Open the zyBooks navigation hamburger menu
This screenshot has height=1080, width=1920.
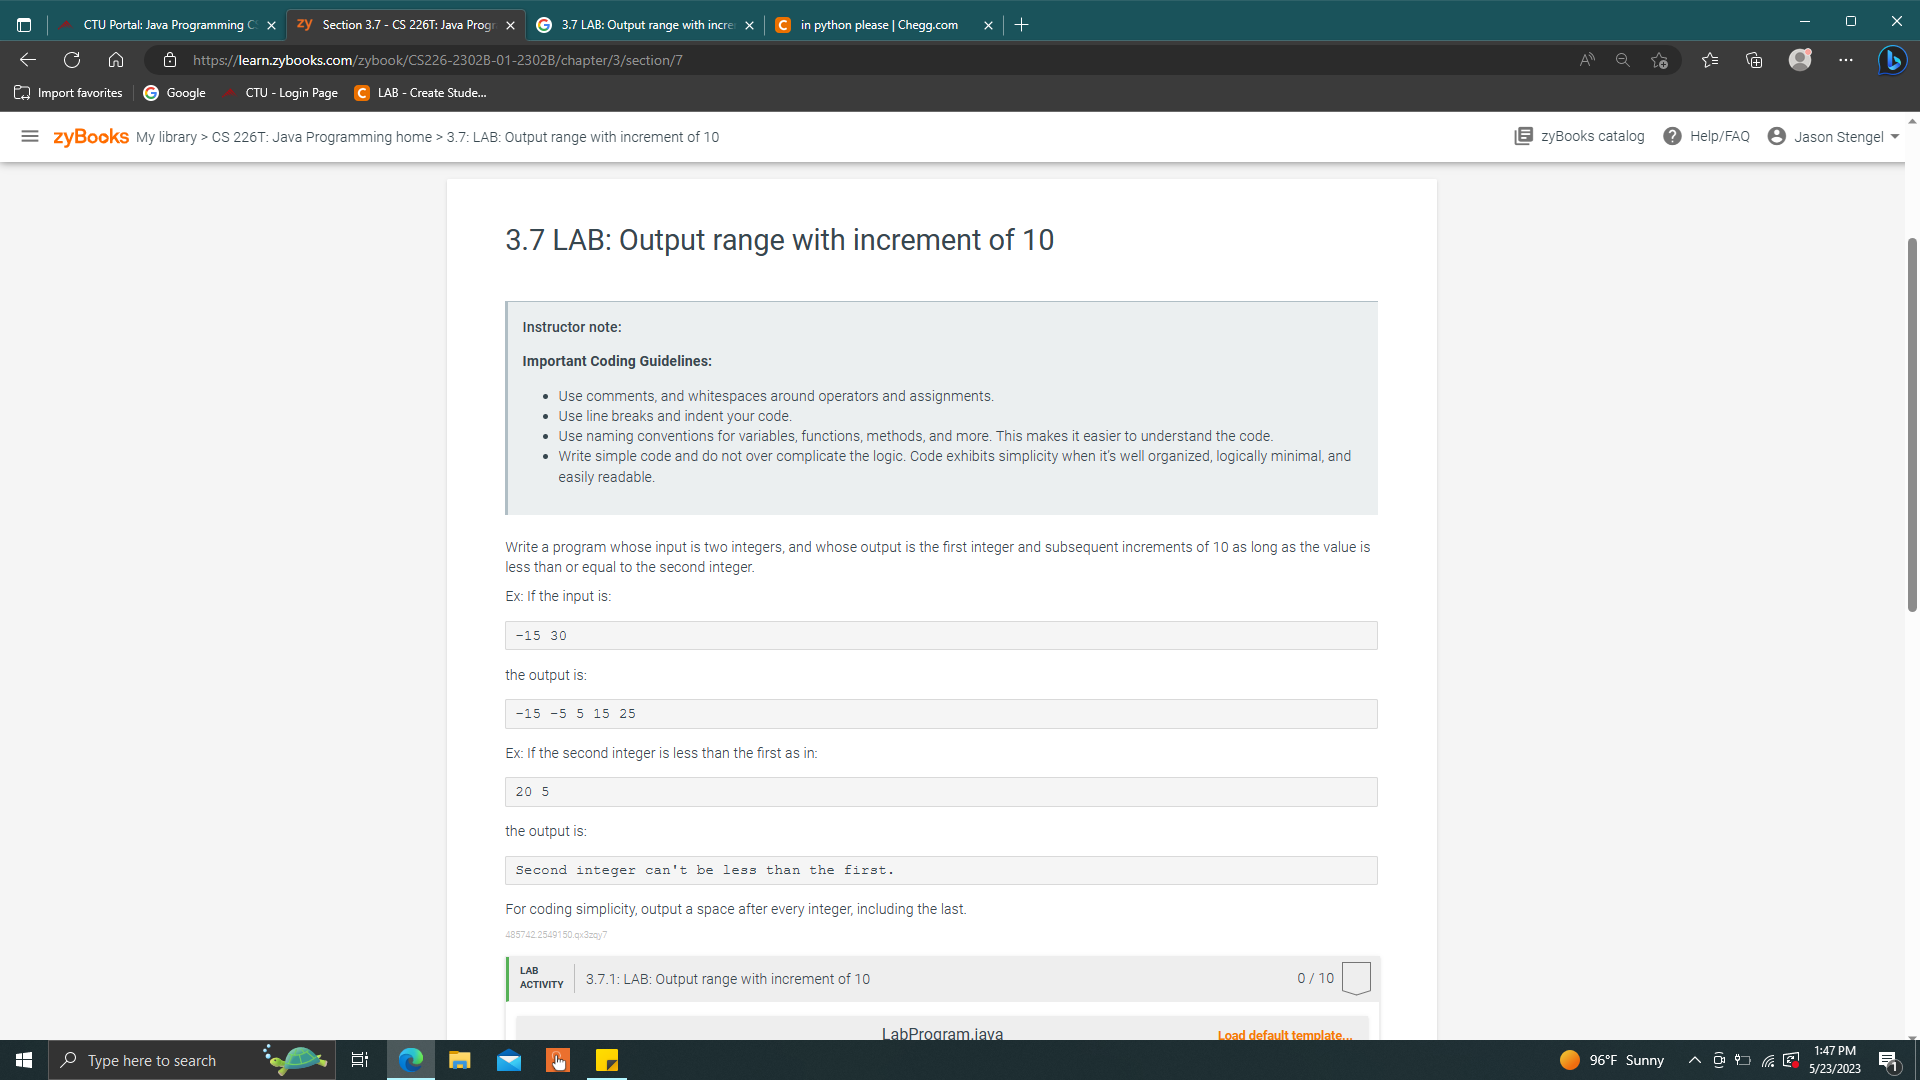pos(29,136)
